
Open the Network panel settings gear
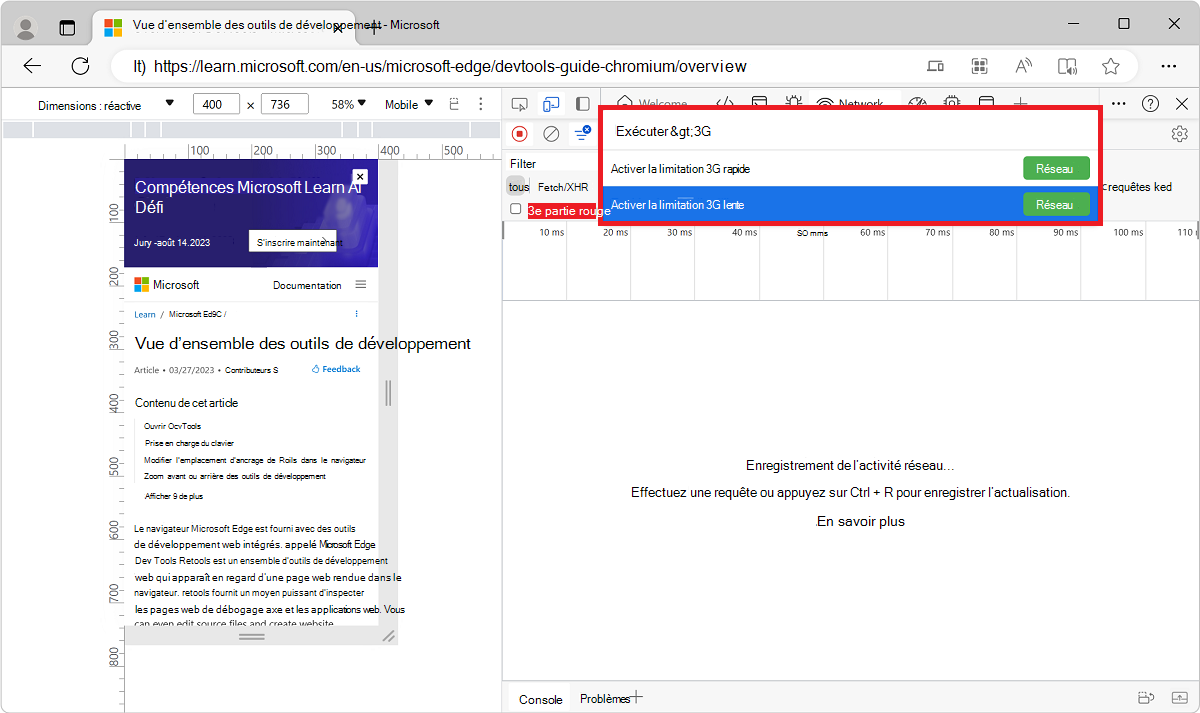click(1180, 133)
